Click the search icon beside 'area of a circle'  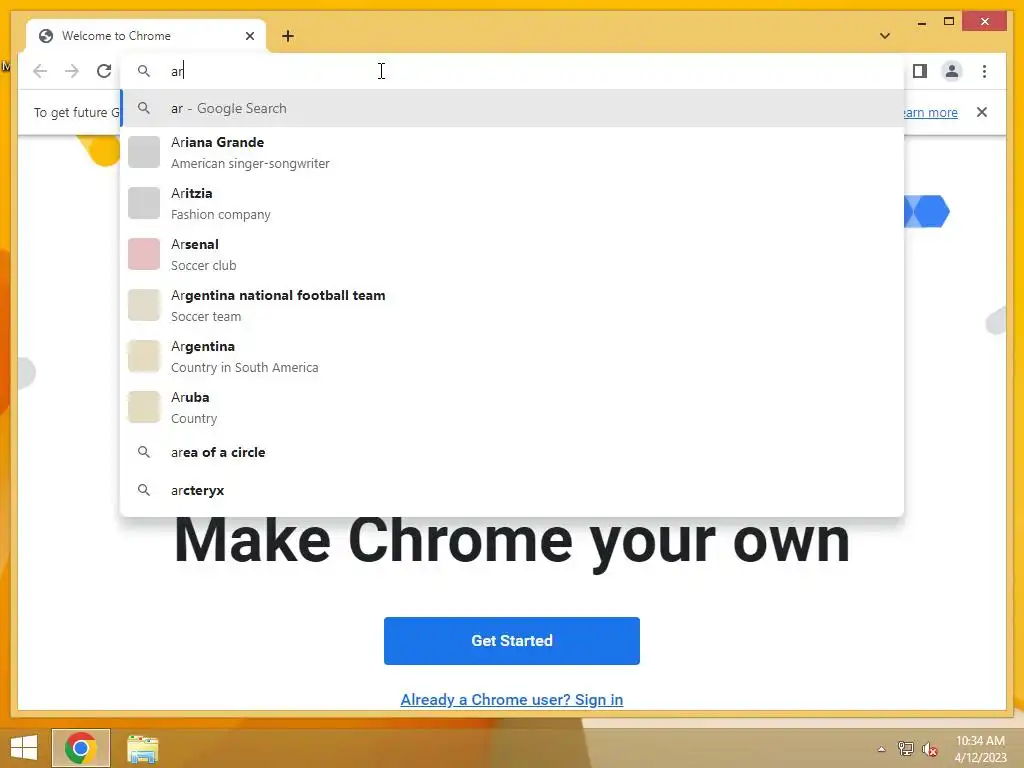pos(144,452)
